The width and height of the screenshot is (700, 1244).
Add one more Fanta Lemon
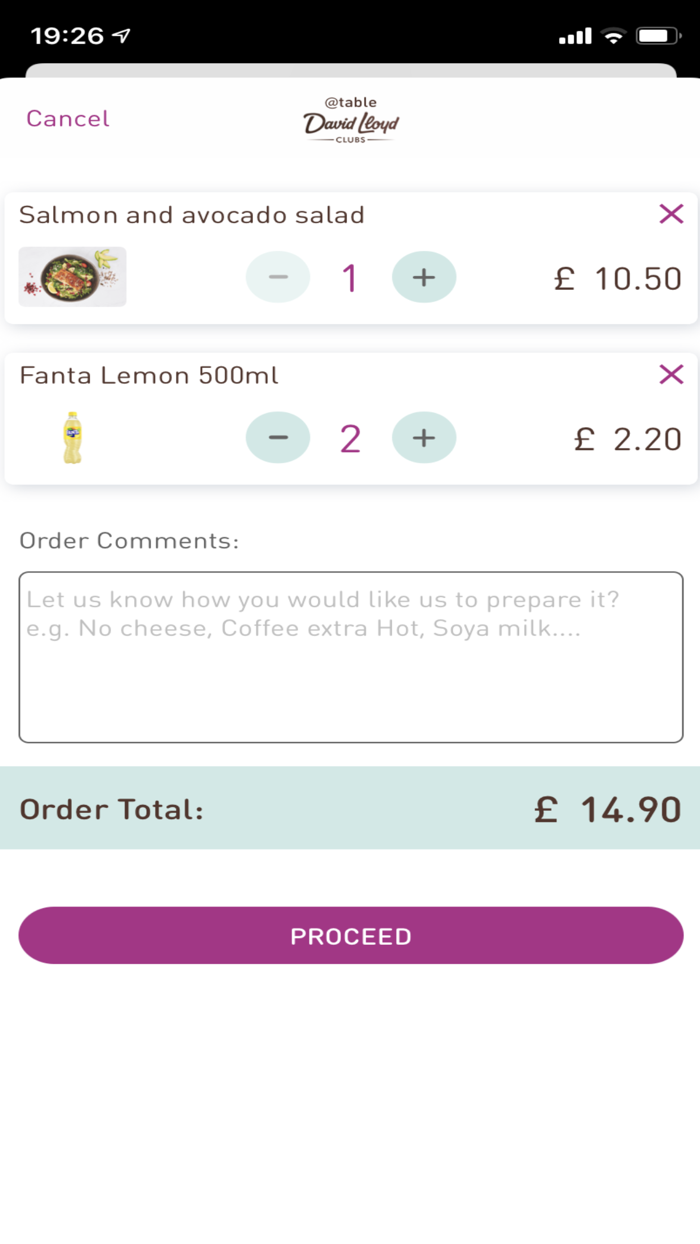tap(424, 438)
